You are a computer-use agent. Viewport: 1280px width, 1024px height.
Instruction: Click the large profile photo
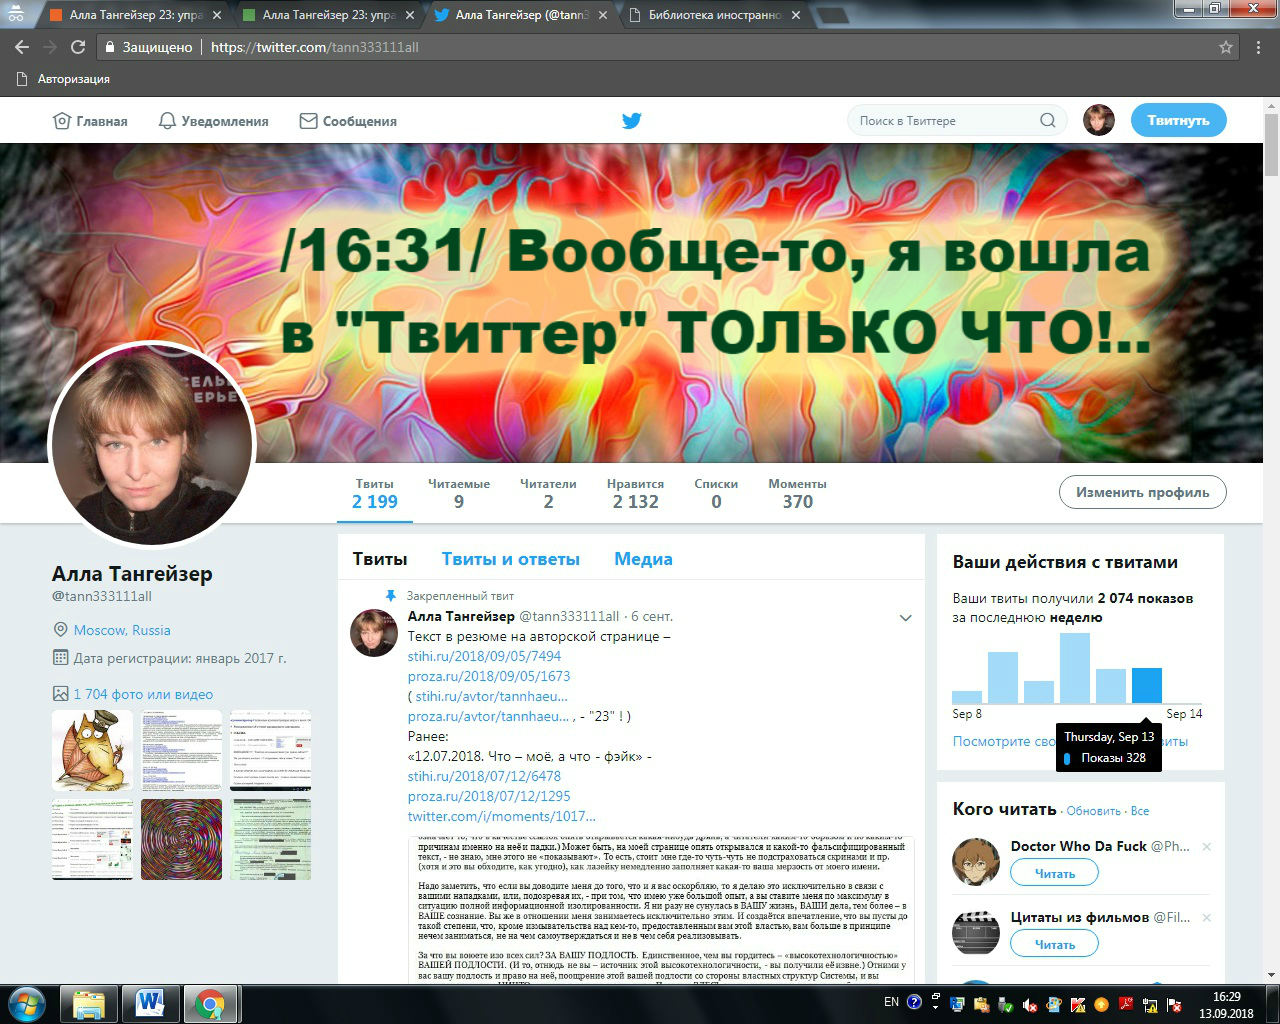pos(152,445)
